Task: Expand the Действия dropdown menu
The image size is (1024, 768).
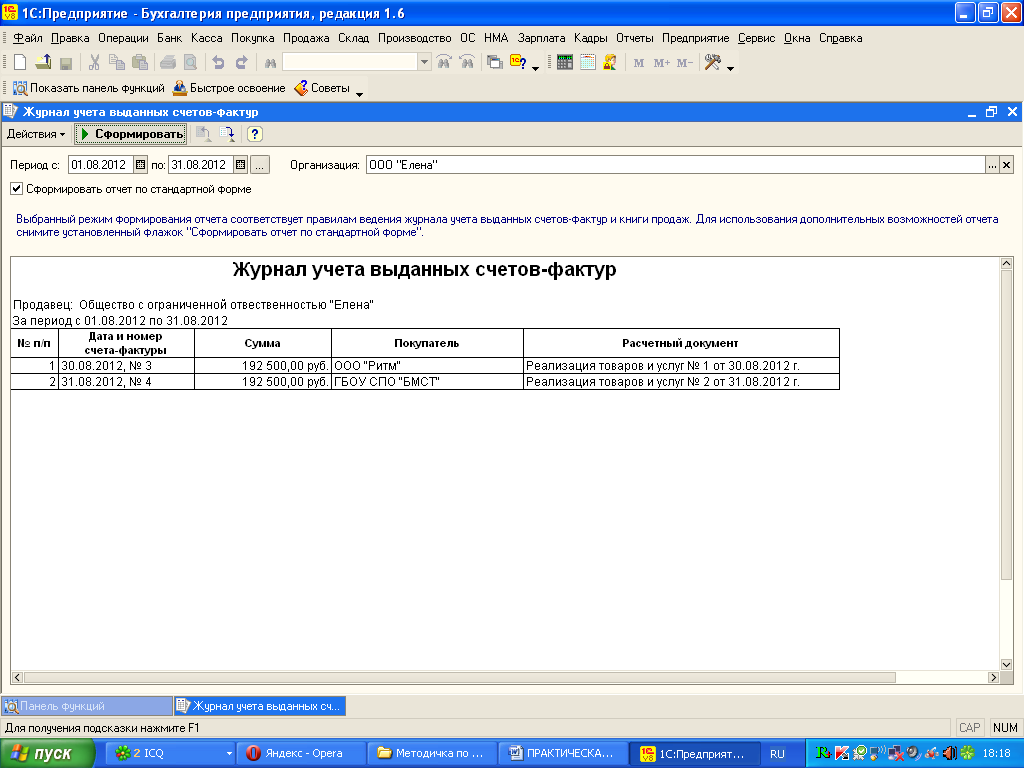Action: coord(36,134)
